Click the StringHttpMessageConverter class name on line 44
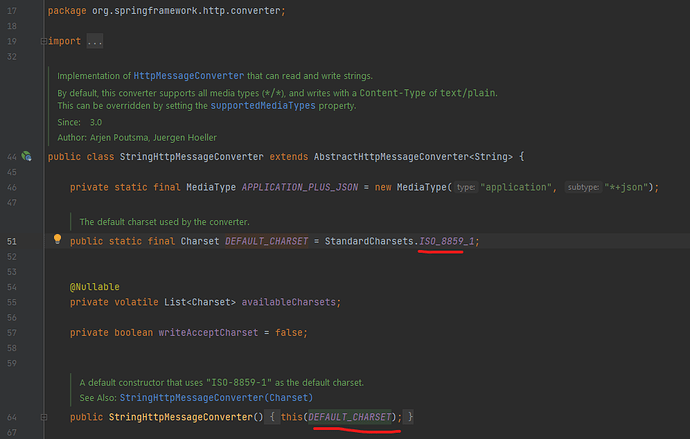Viewport: 690px width, 439px height. 191,157
